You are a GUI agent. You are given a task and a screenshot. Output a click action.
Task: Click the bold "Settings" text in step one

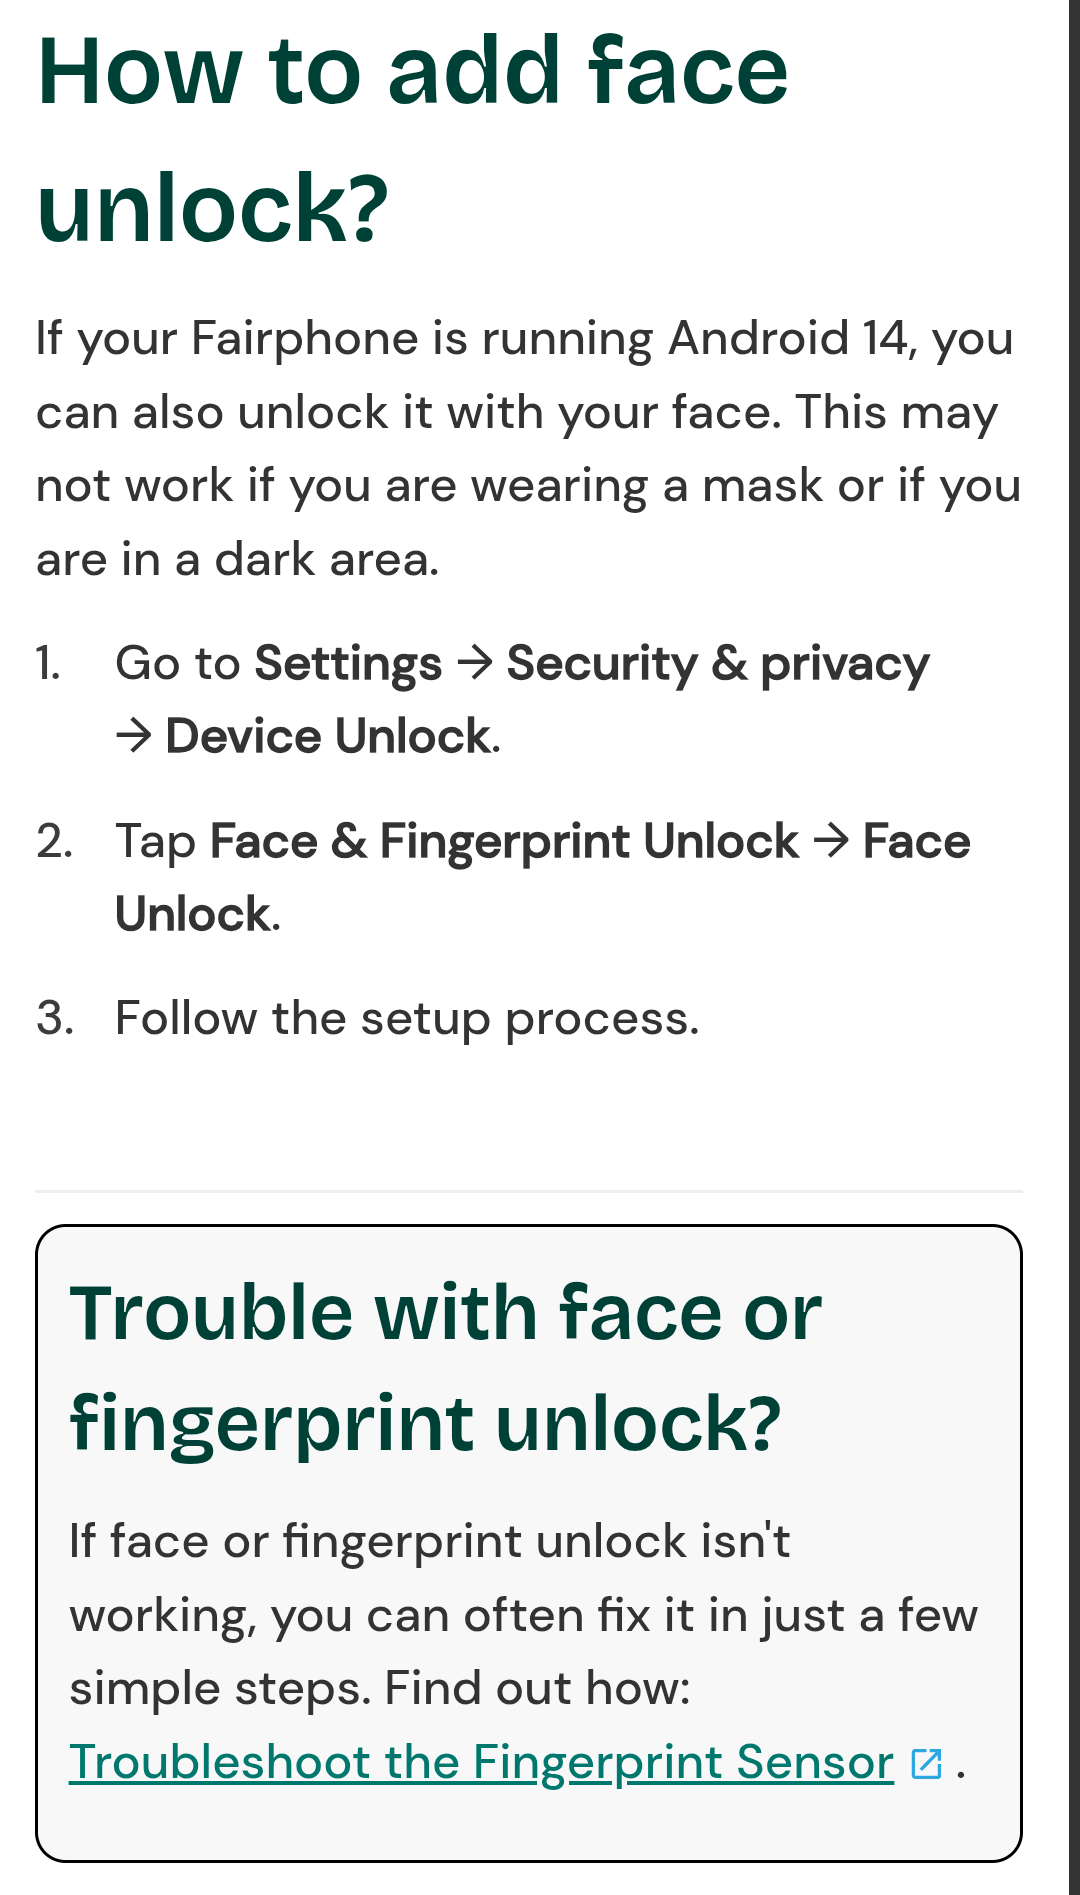(348, 664)
